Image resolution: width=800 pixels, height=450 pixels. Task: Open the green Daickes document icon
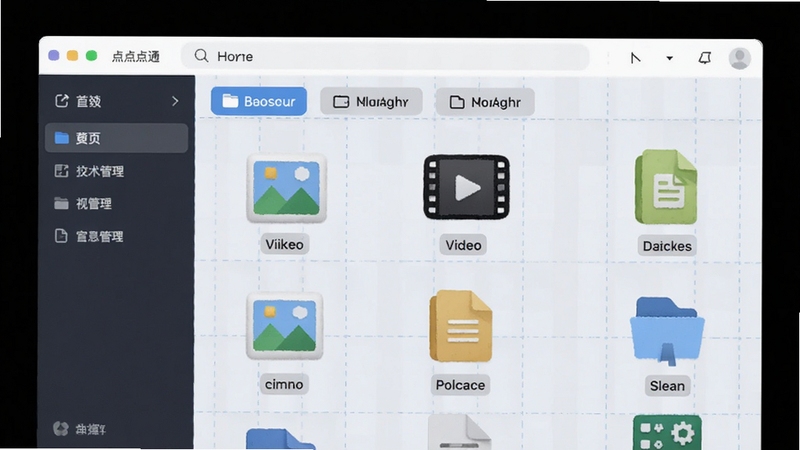tap(666, 187)
